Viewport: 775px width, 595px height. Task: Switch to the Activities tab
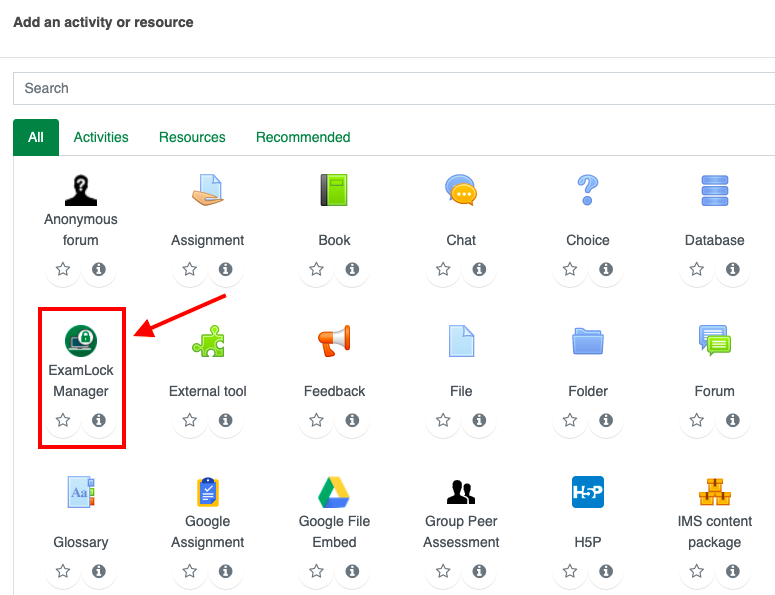(101, 137)
